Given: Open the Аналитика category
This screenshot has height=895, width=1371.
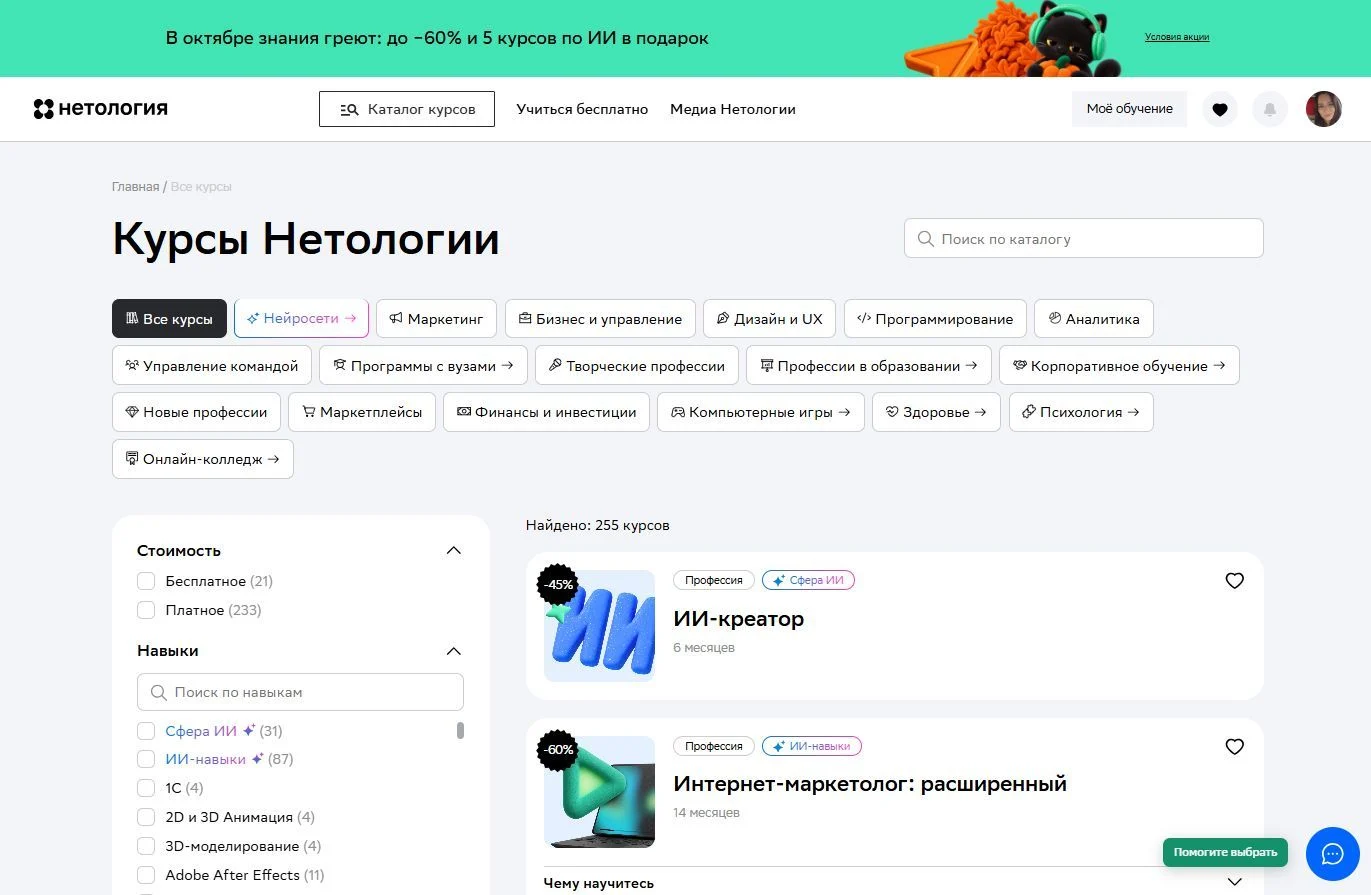Looking at the screenshot, I should pyautogui.click(x=1094, y=319).
